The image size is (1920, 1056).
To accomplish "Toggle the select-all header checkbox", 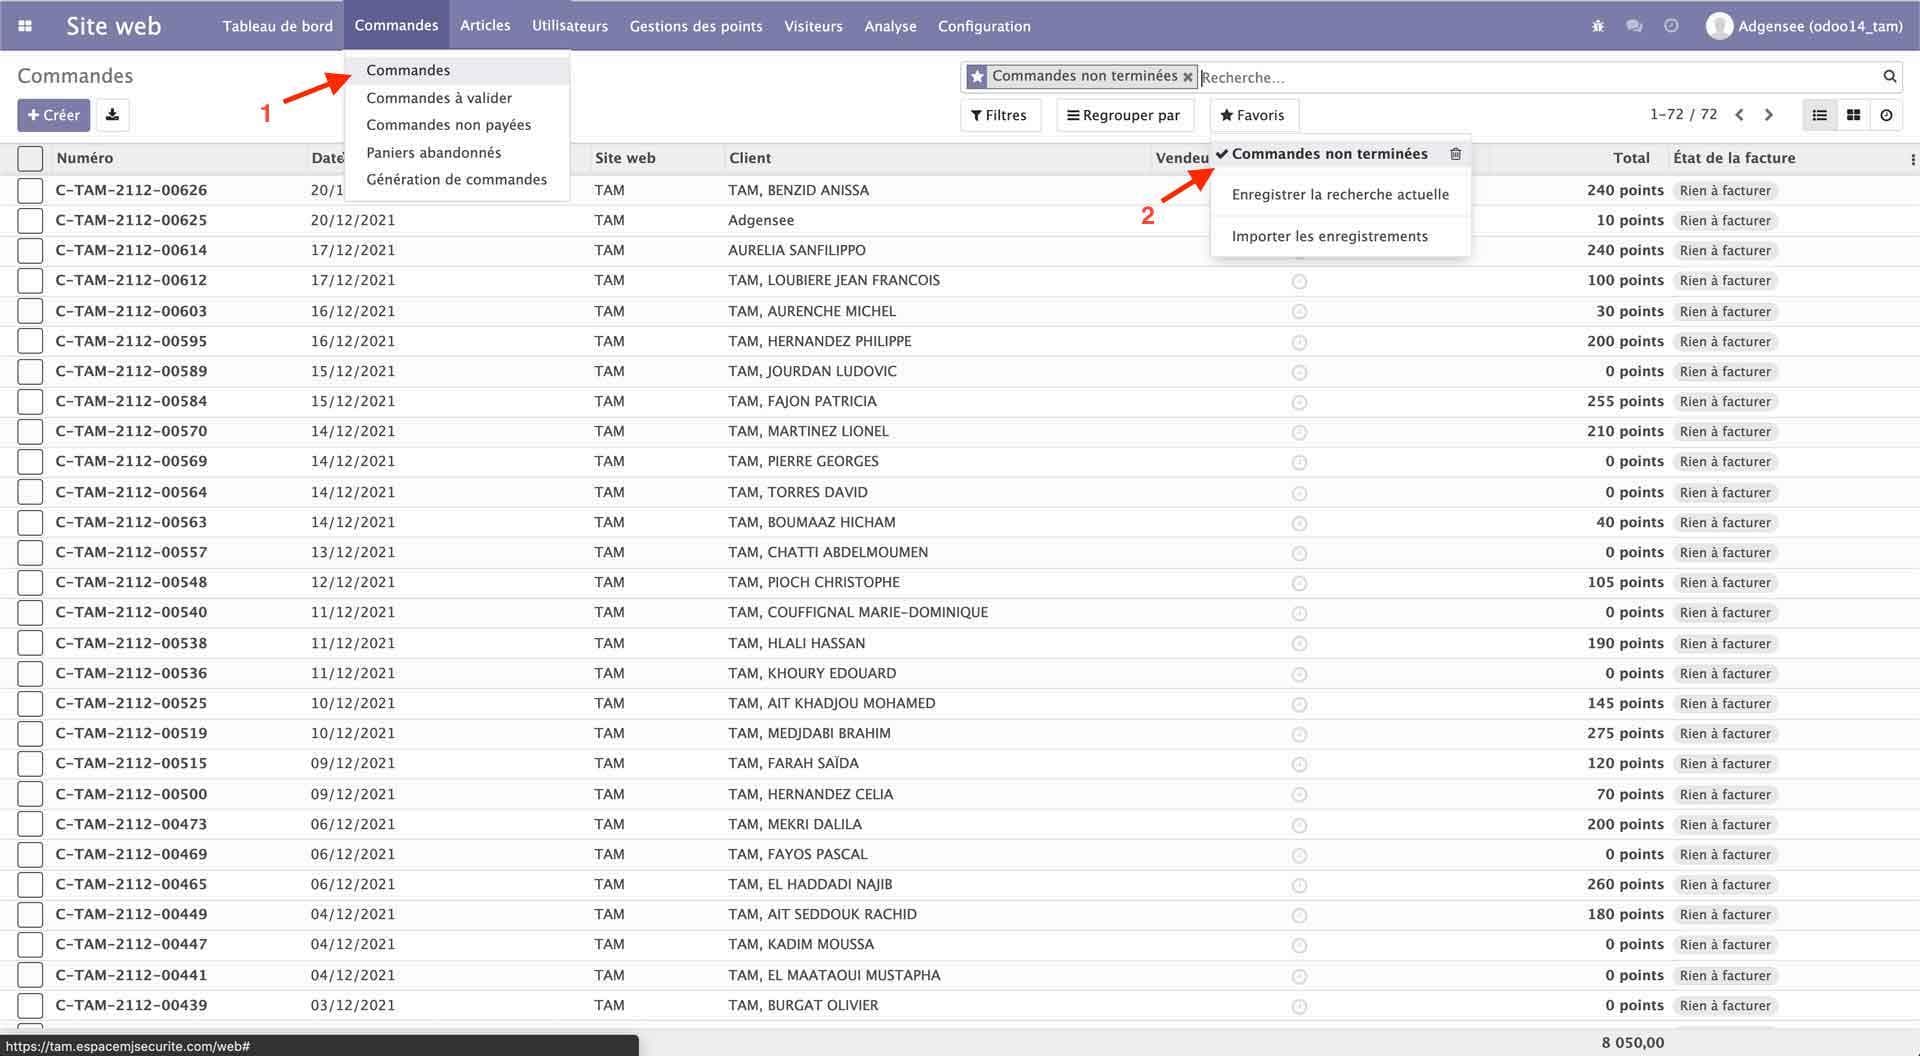I will [30, 158].
